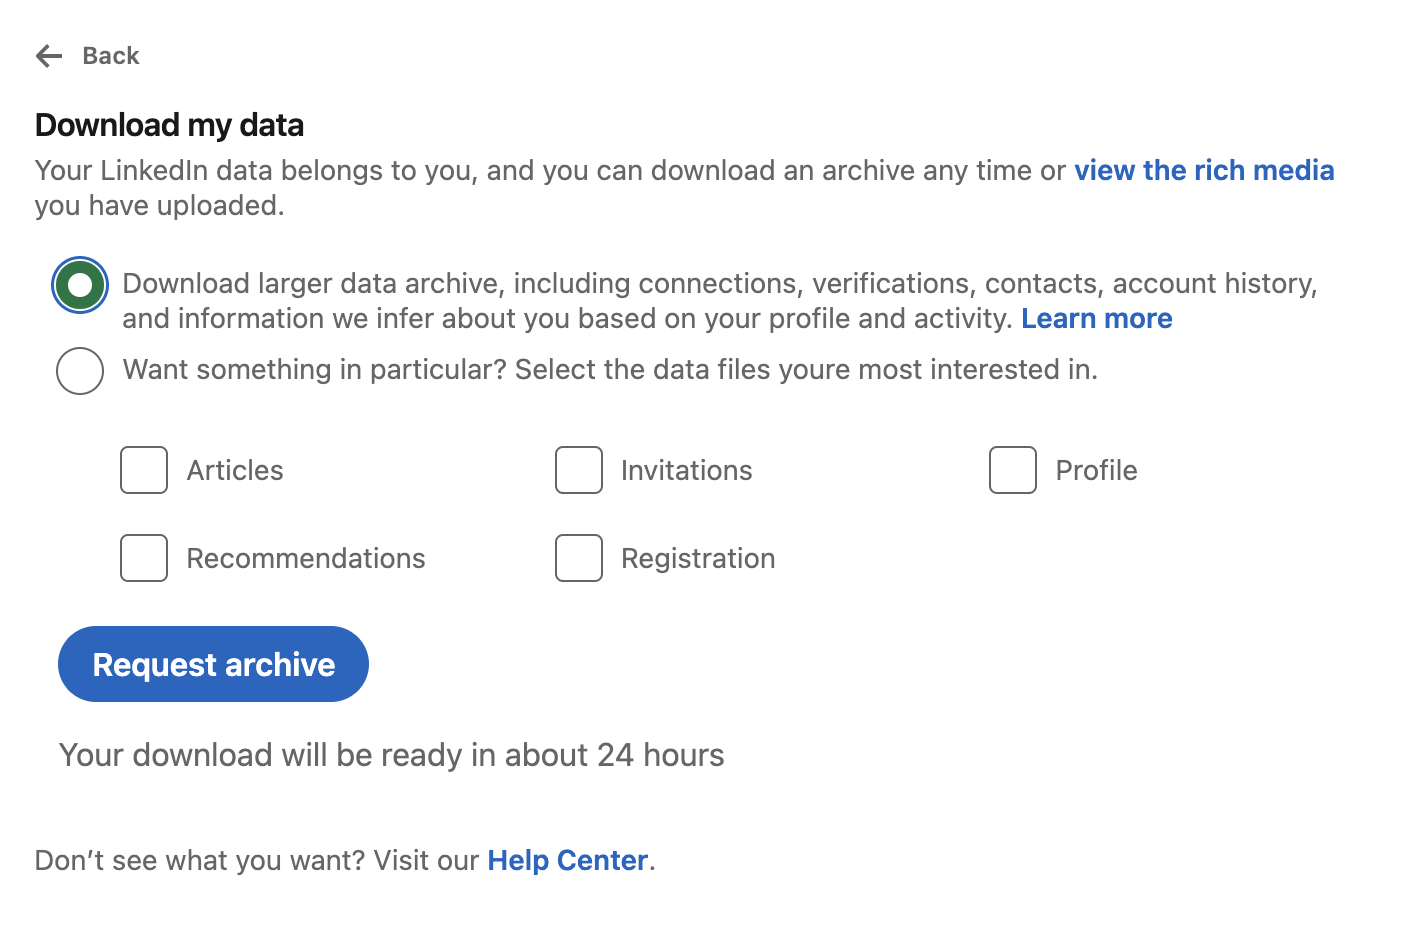Select Articles by clicking its label
The image size is (1424, 946).
[x=234, y=470]
